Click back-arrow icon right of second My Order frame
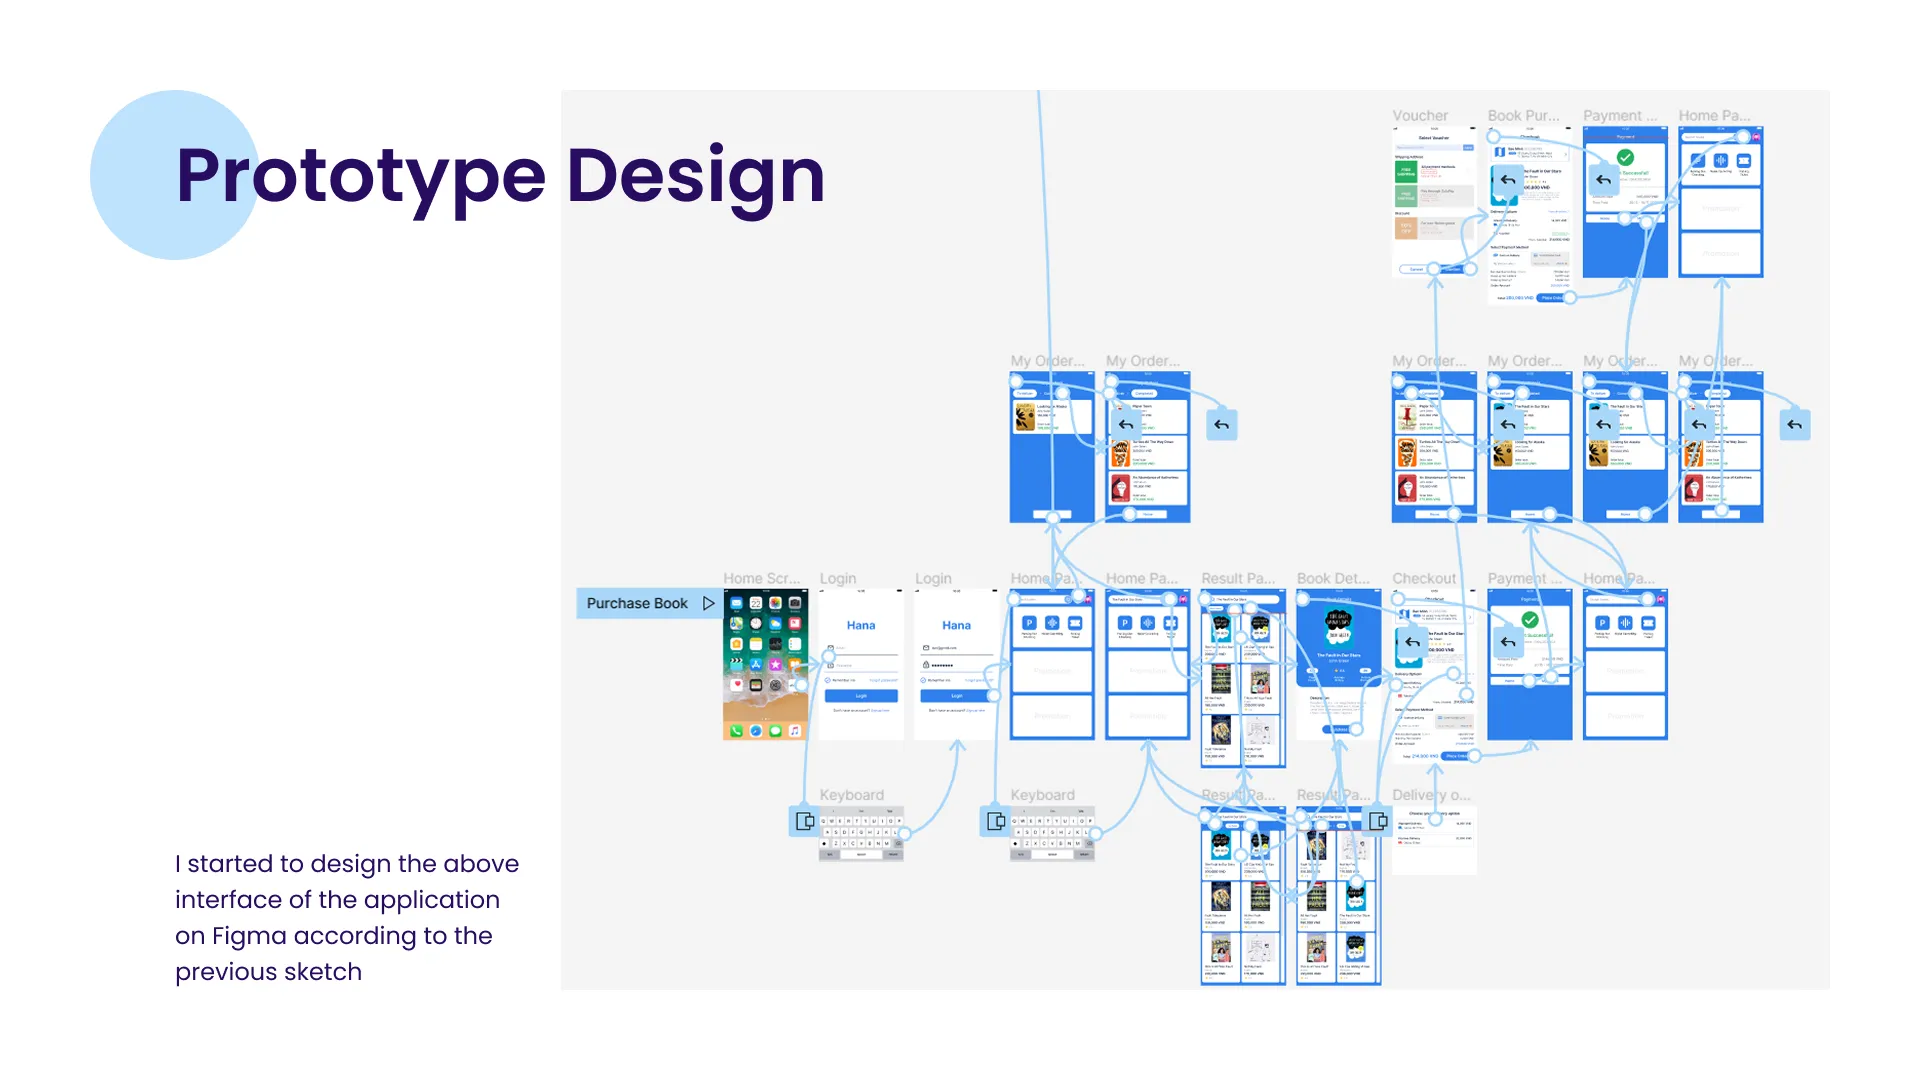This screenshot has width=1920, height=1080. click(x=1221, y=425)
